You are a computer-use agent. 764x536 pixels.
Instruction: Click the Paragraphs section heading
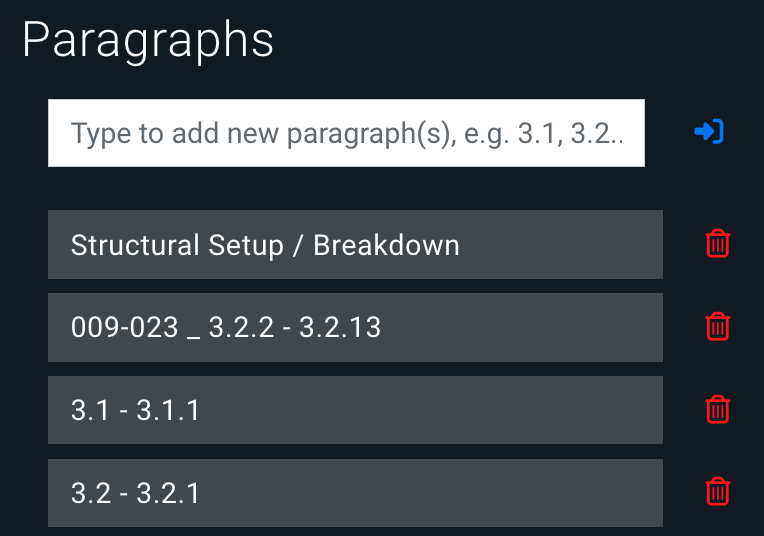(148, 40)
